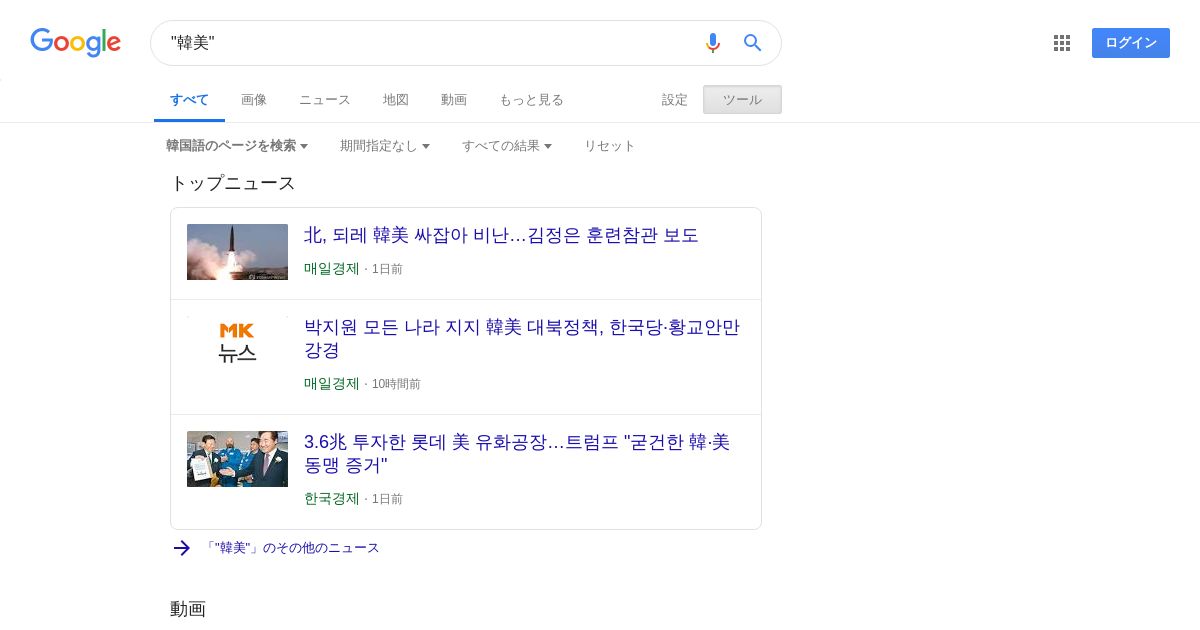Open headline 박지원 모든 나라 지지 韓美 대북정책

pos(523,339)
